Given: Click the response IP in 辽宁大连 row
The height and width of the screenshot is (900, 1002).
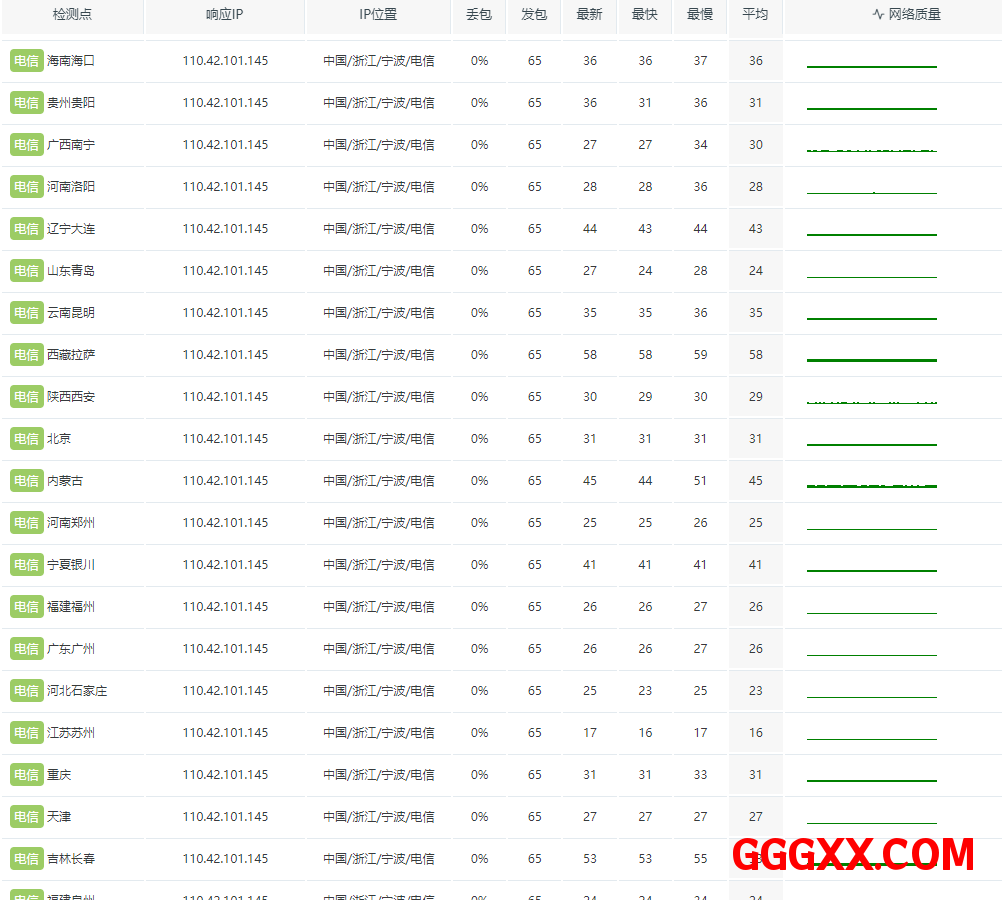Looking at the screenshot, I should tap(225, 229).
